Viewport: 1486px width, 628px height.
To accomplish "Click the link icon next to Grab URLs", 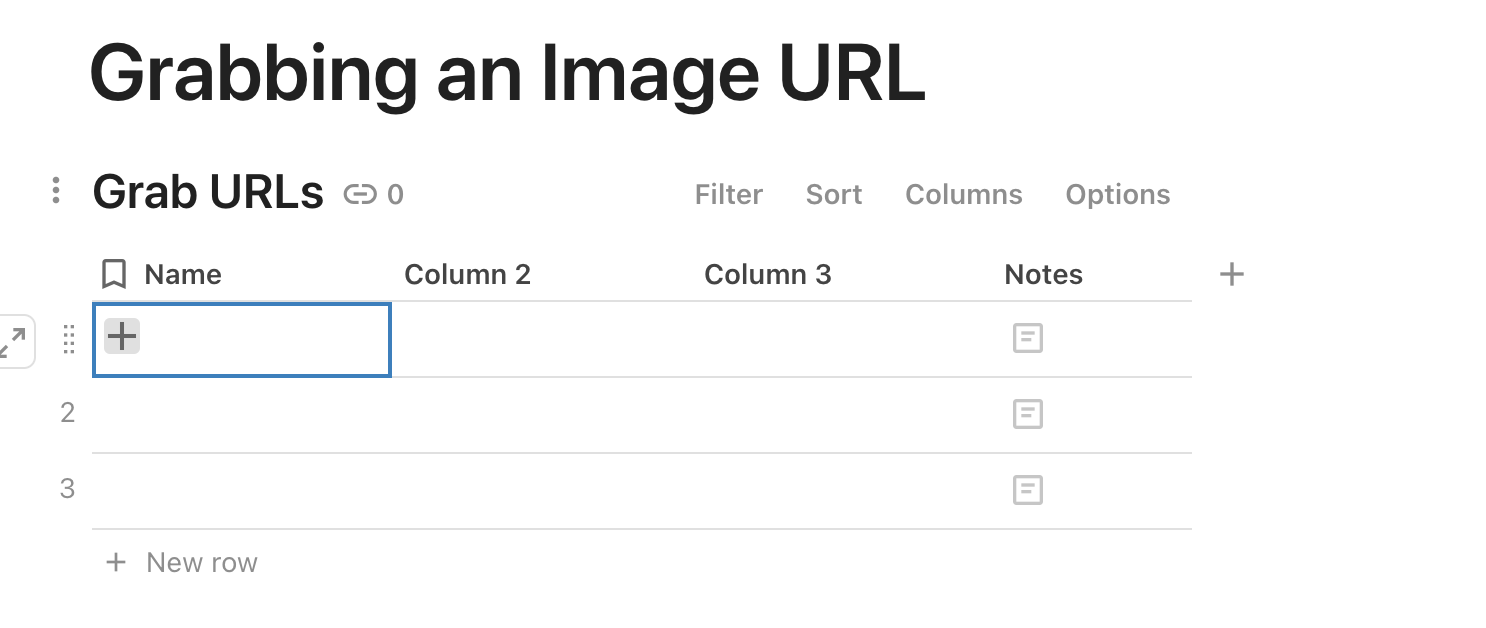I will [359, 194].
